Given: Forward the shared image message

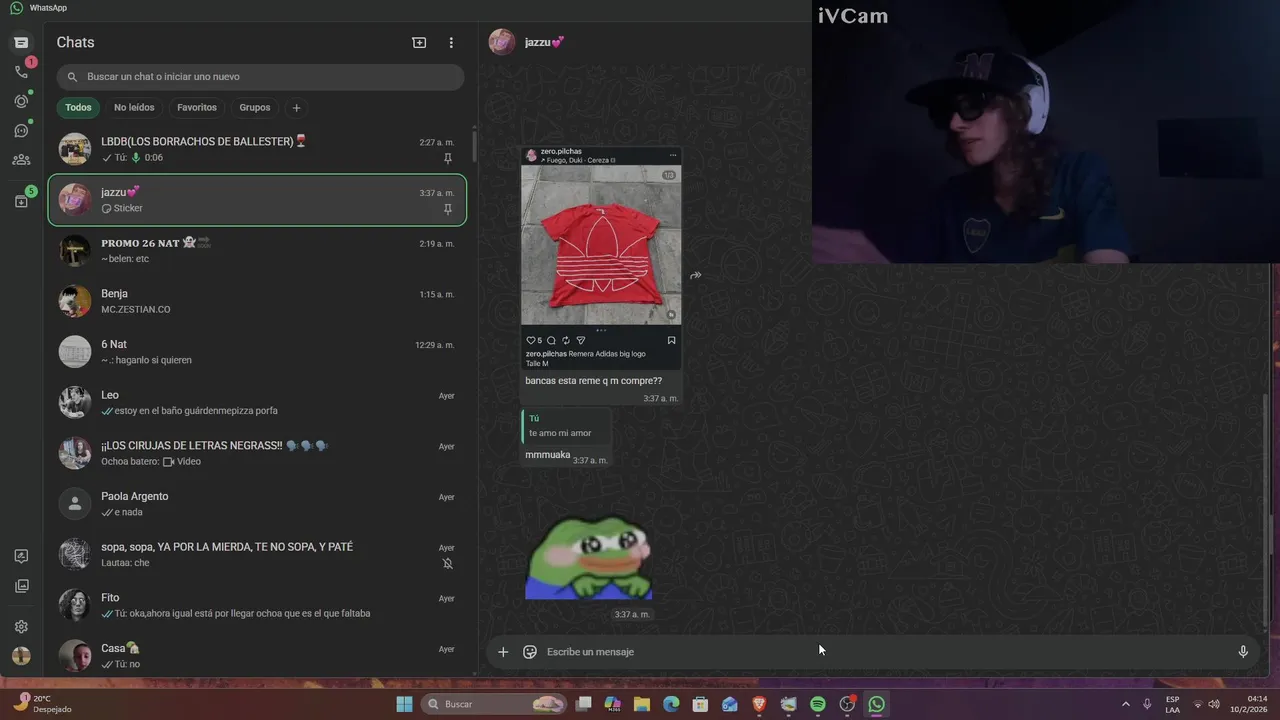Looking at the screenshot, I should (x=696, y=276).
